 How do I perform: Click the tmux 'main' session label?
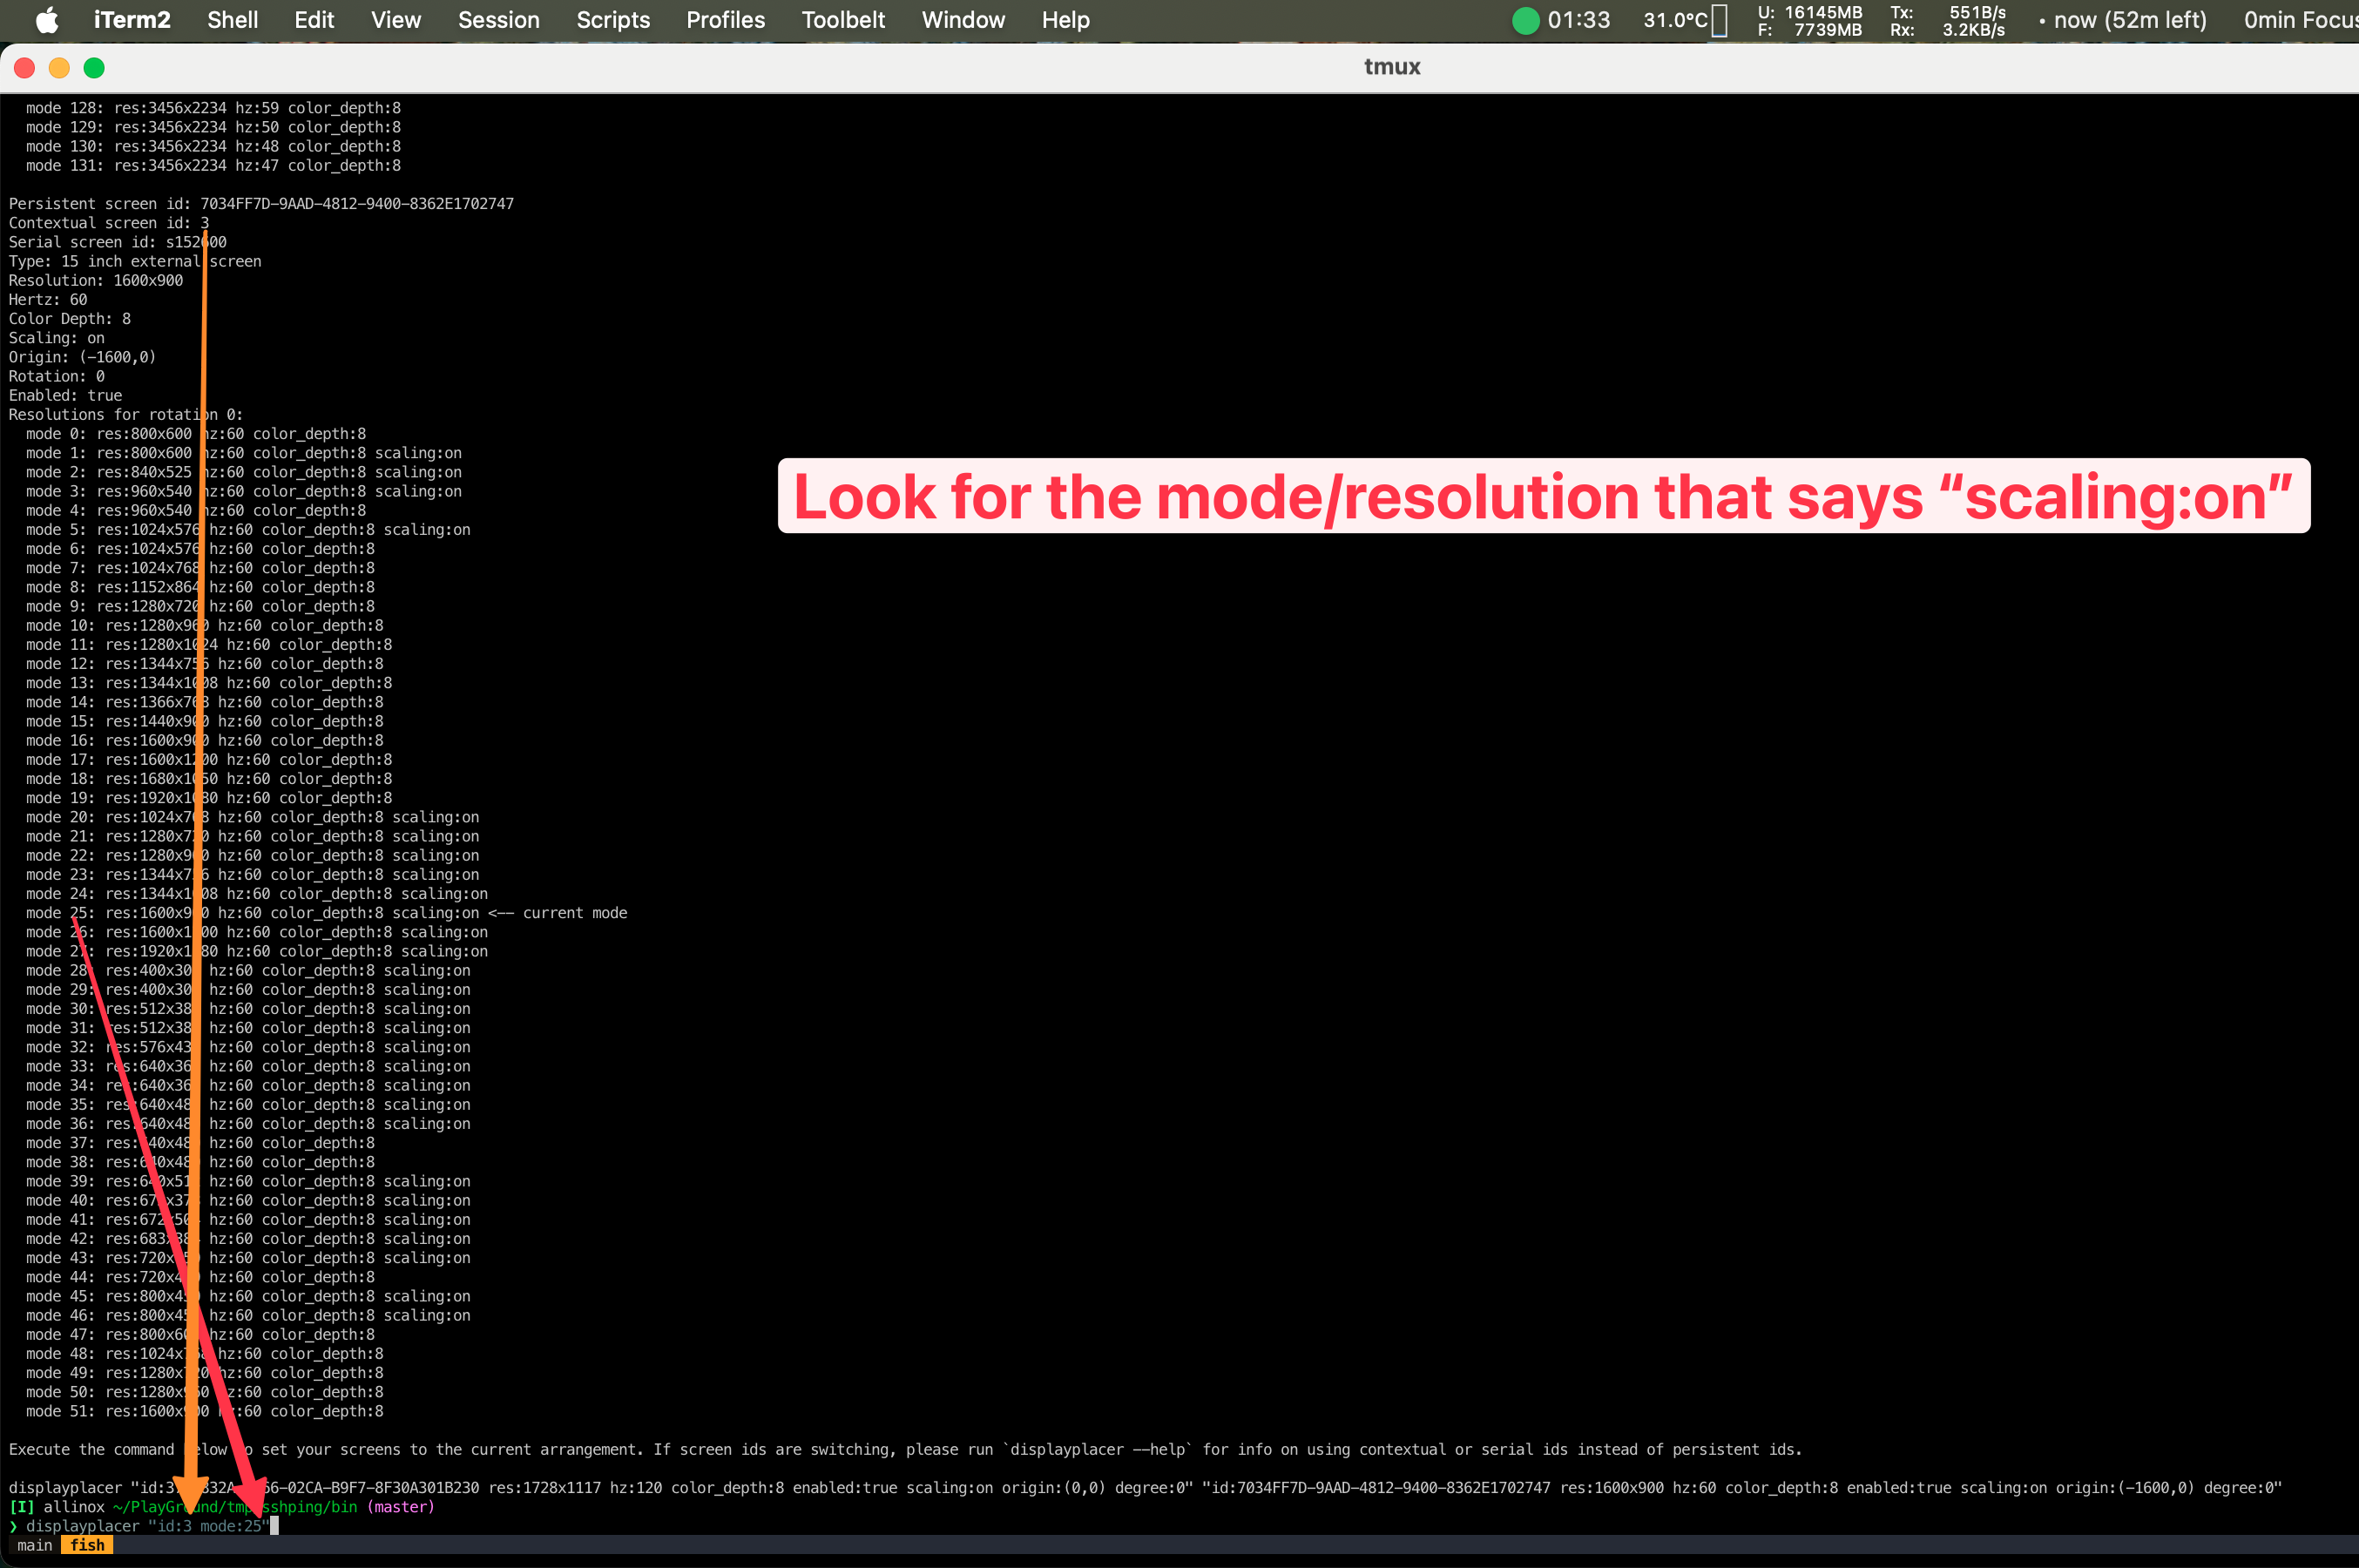point(34,1545)
